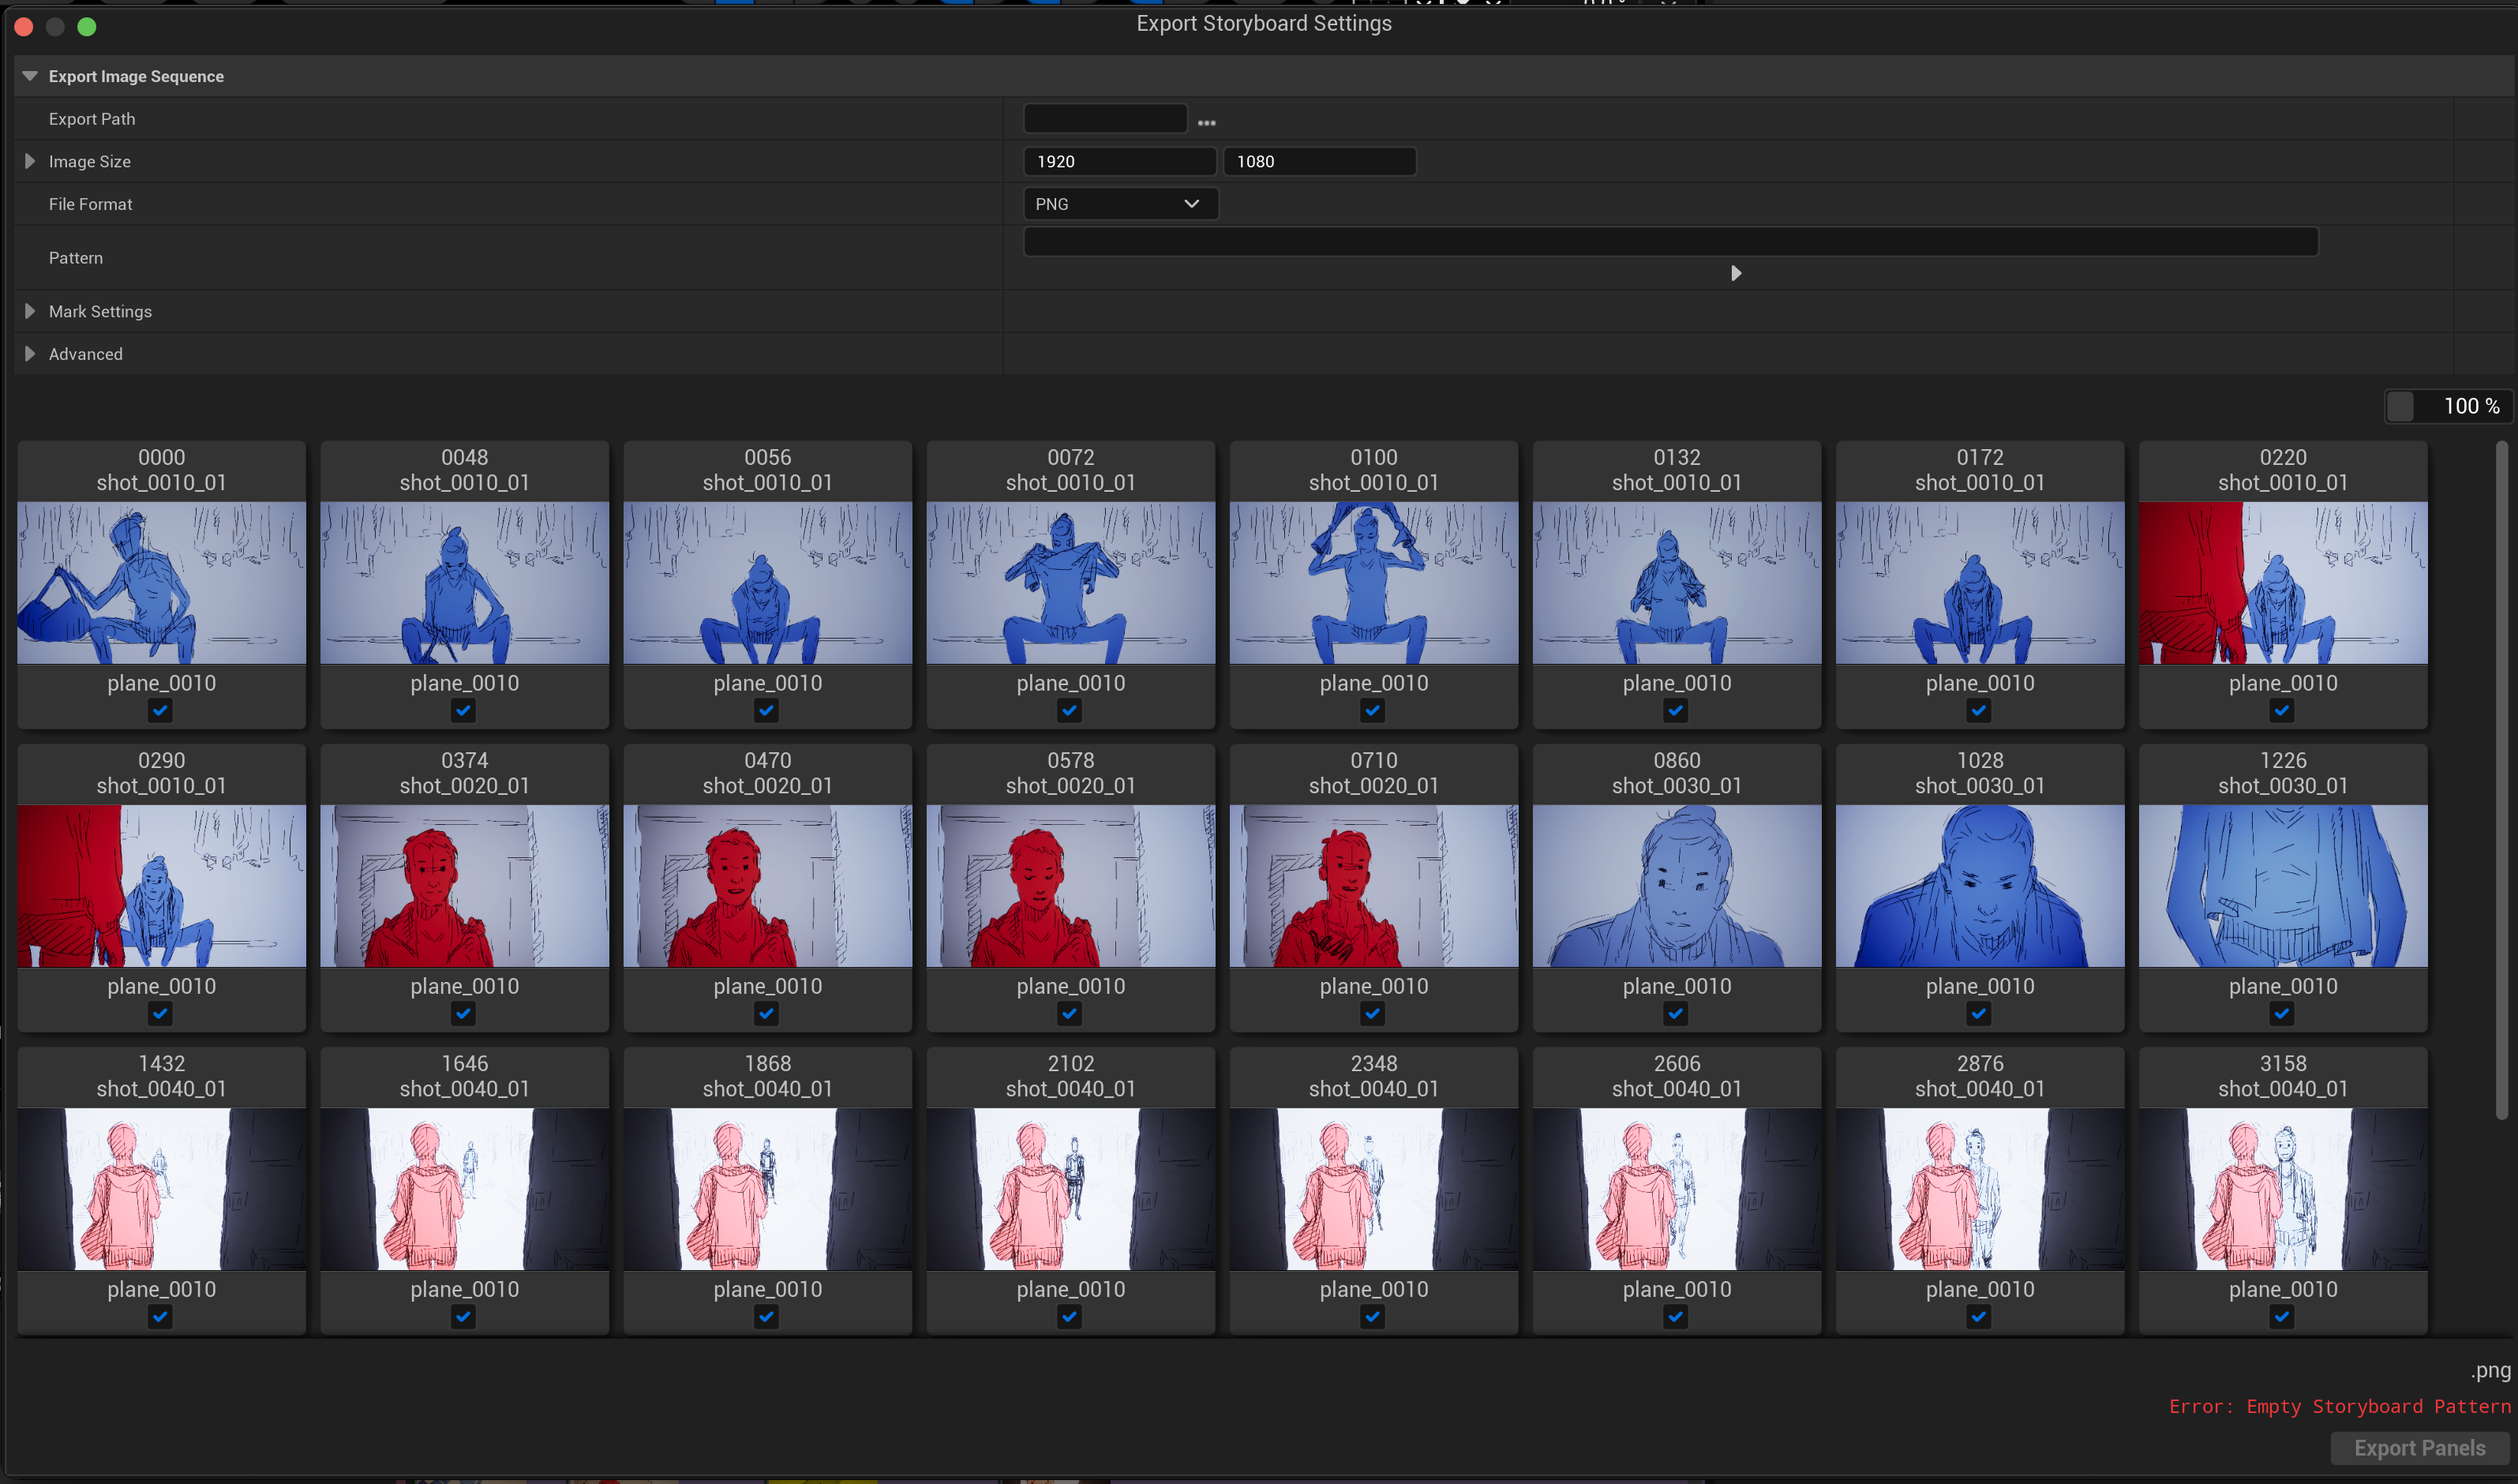Expand the Advanced section
The height and width of the screenshot is (1484, 2518).
[x=30, y=353]
